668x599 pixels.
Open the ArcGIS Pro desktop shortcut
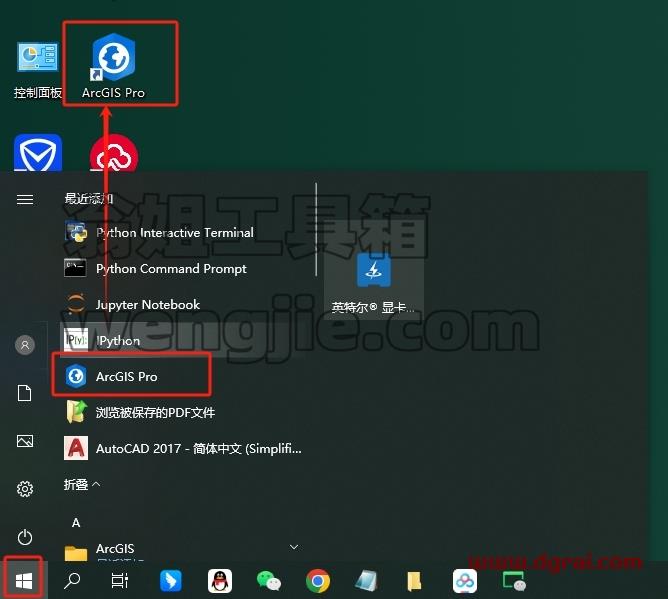(x=114, y=66)
